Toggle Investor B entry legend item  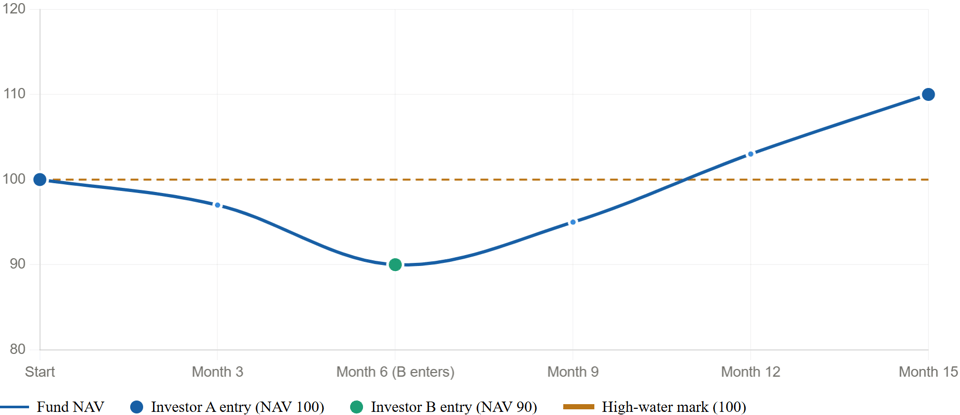coord(453,407)
